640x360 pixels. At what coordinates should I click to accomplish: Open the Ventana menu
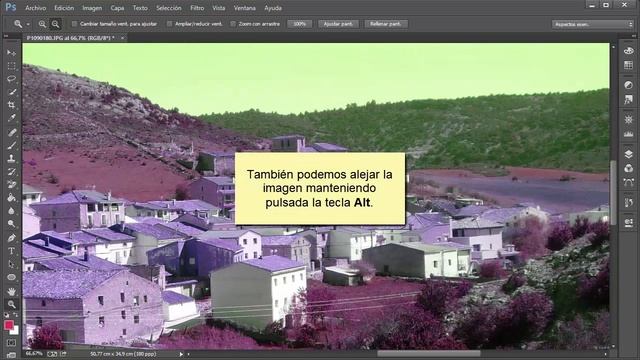click(244, 8)
